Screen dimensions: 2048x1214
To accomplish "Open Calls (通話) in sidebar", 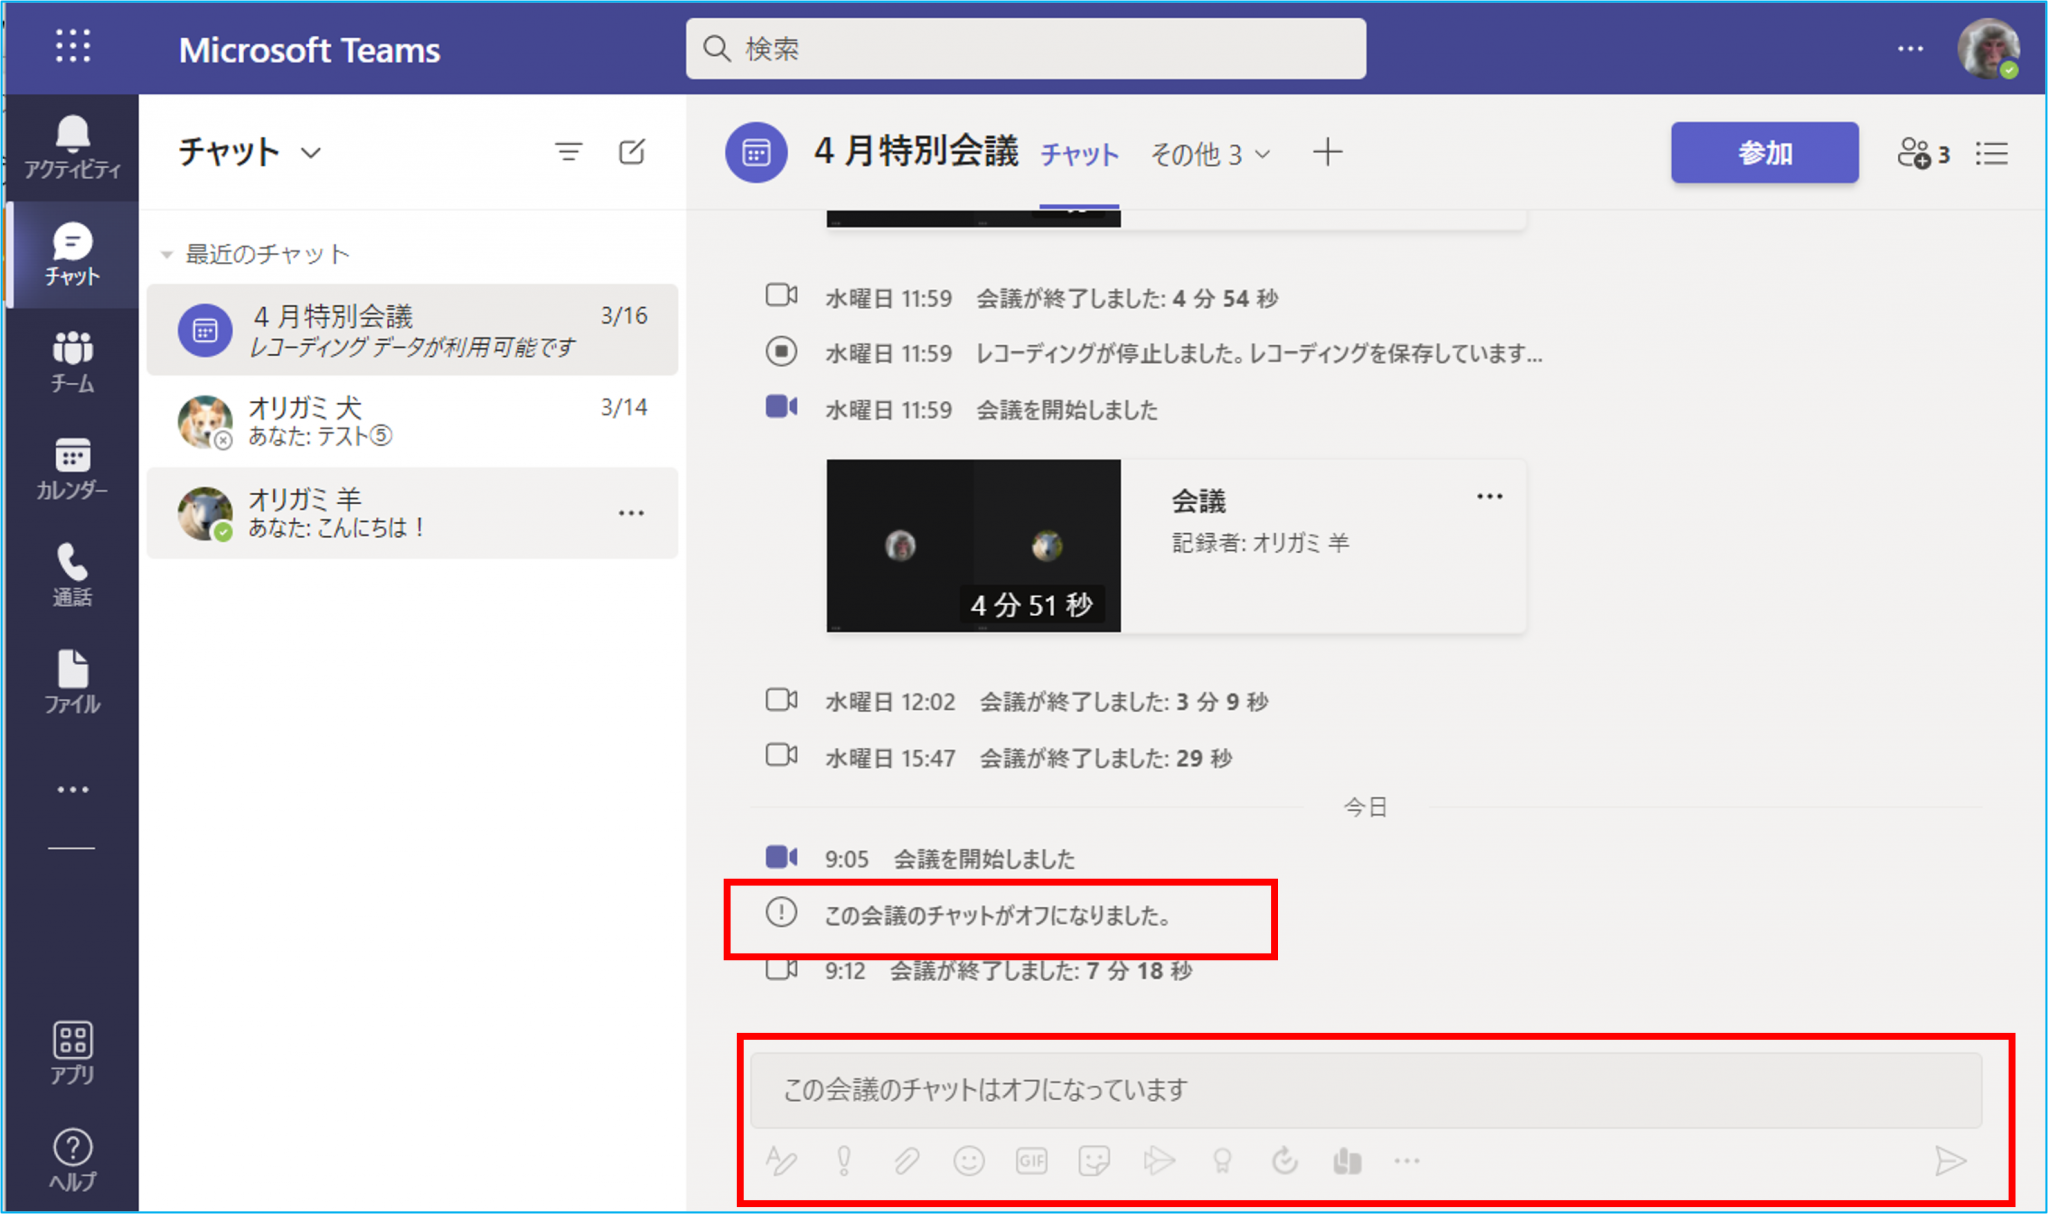I will (x=72, y=575).
